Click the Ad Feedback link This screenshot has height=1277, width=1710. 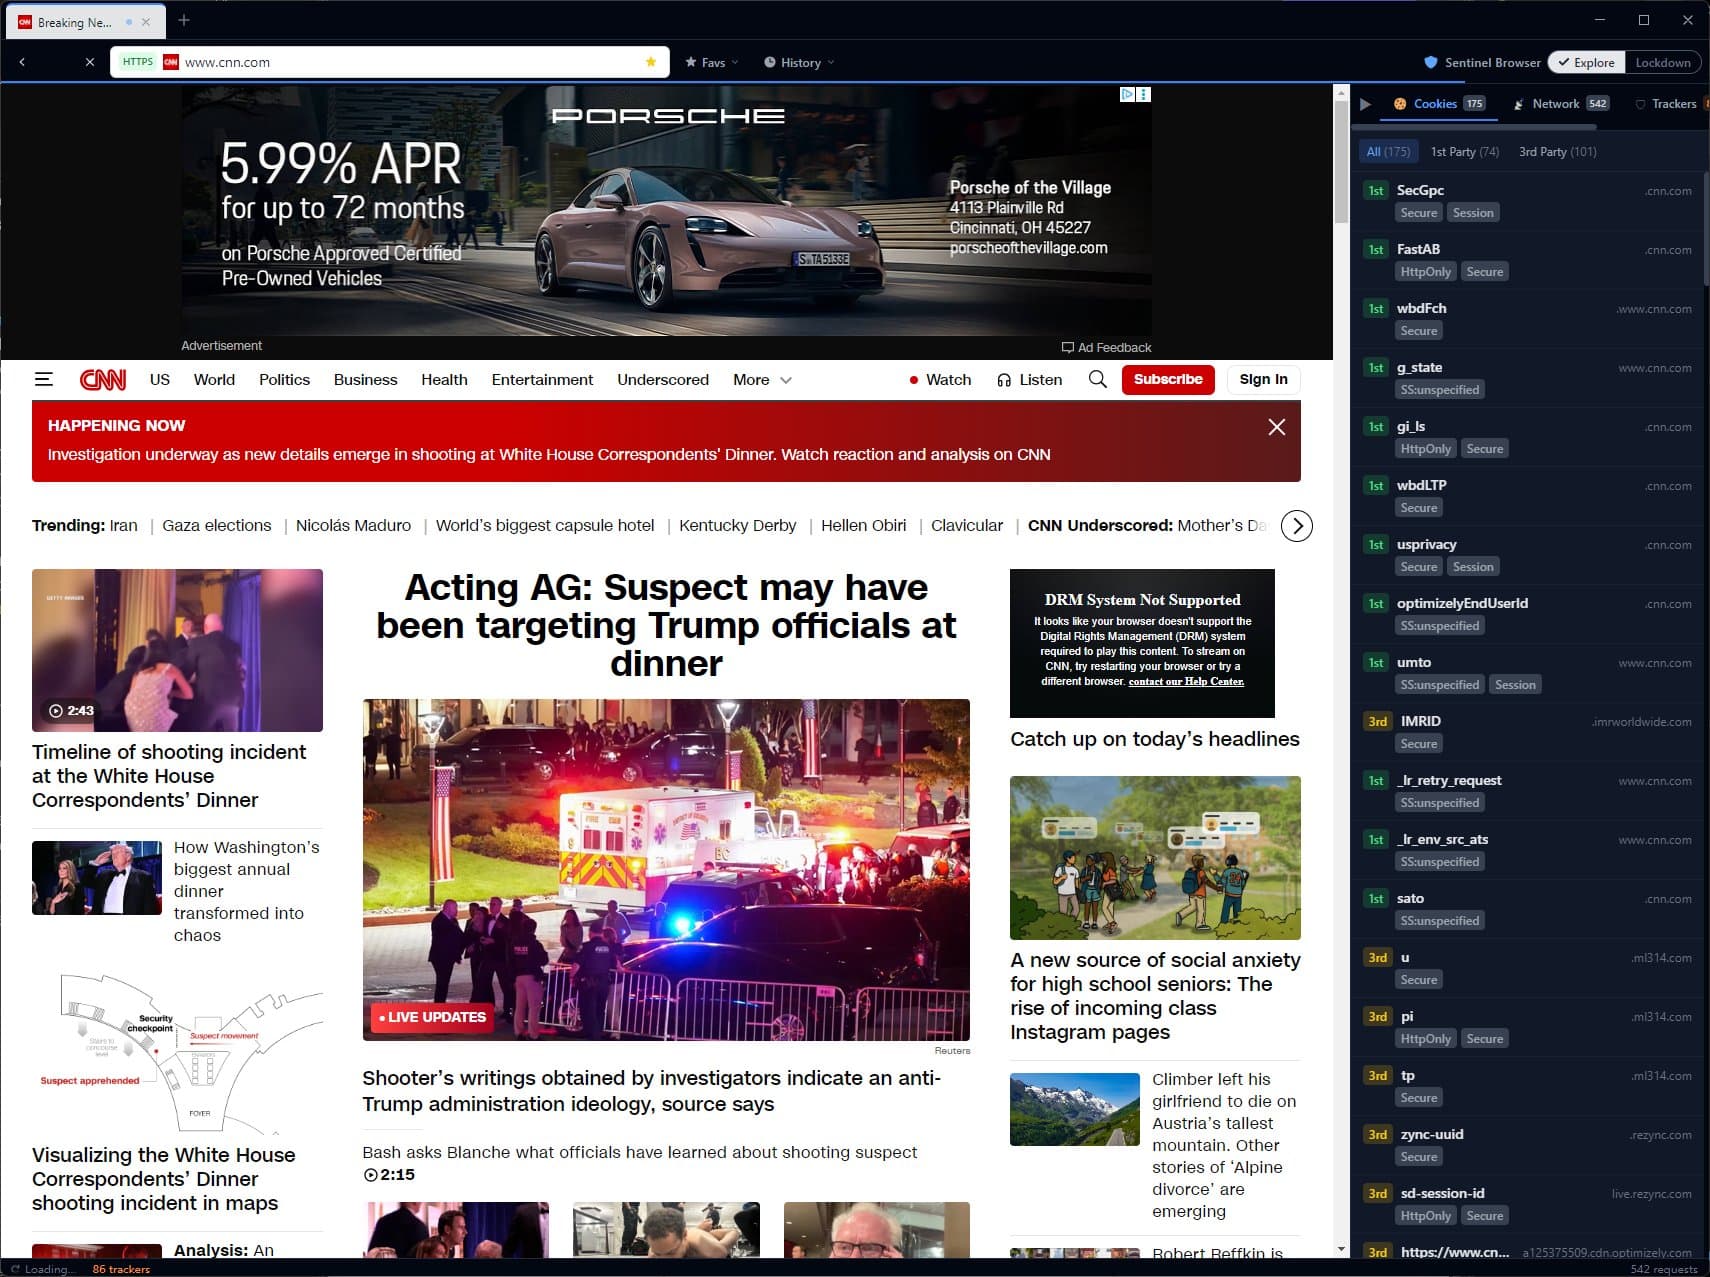[x=1107, y=348]
